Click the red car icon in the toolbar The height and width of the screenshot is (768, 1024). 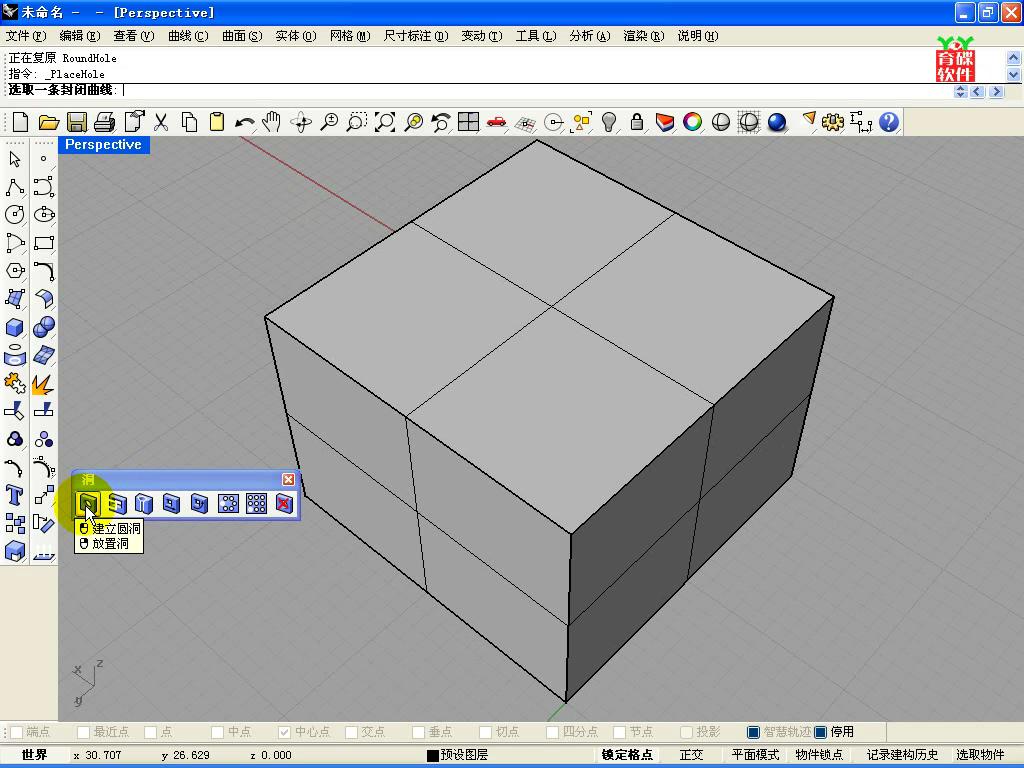click(x=496, y=122)
